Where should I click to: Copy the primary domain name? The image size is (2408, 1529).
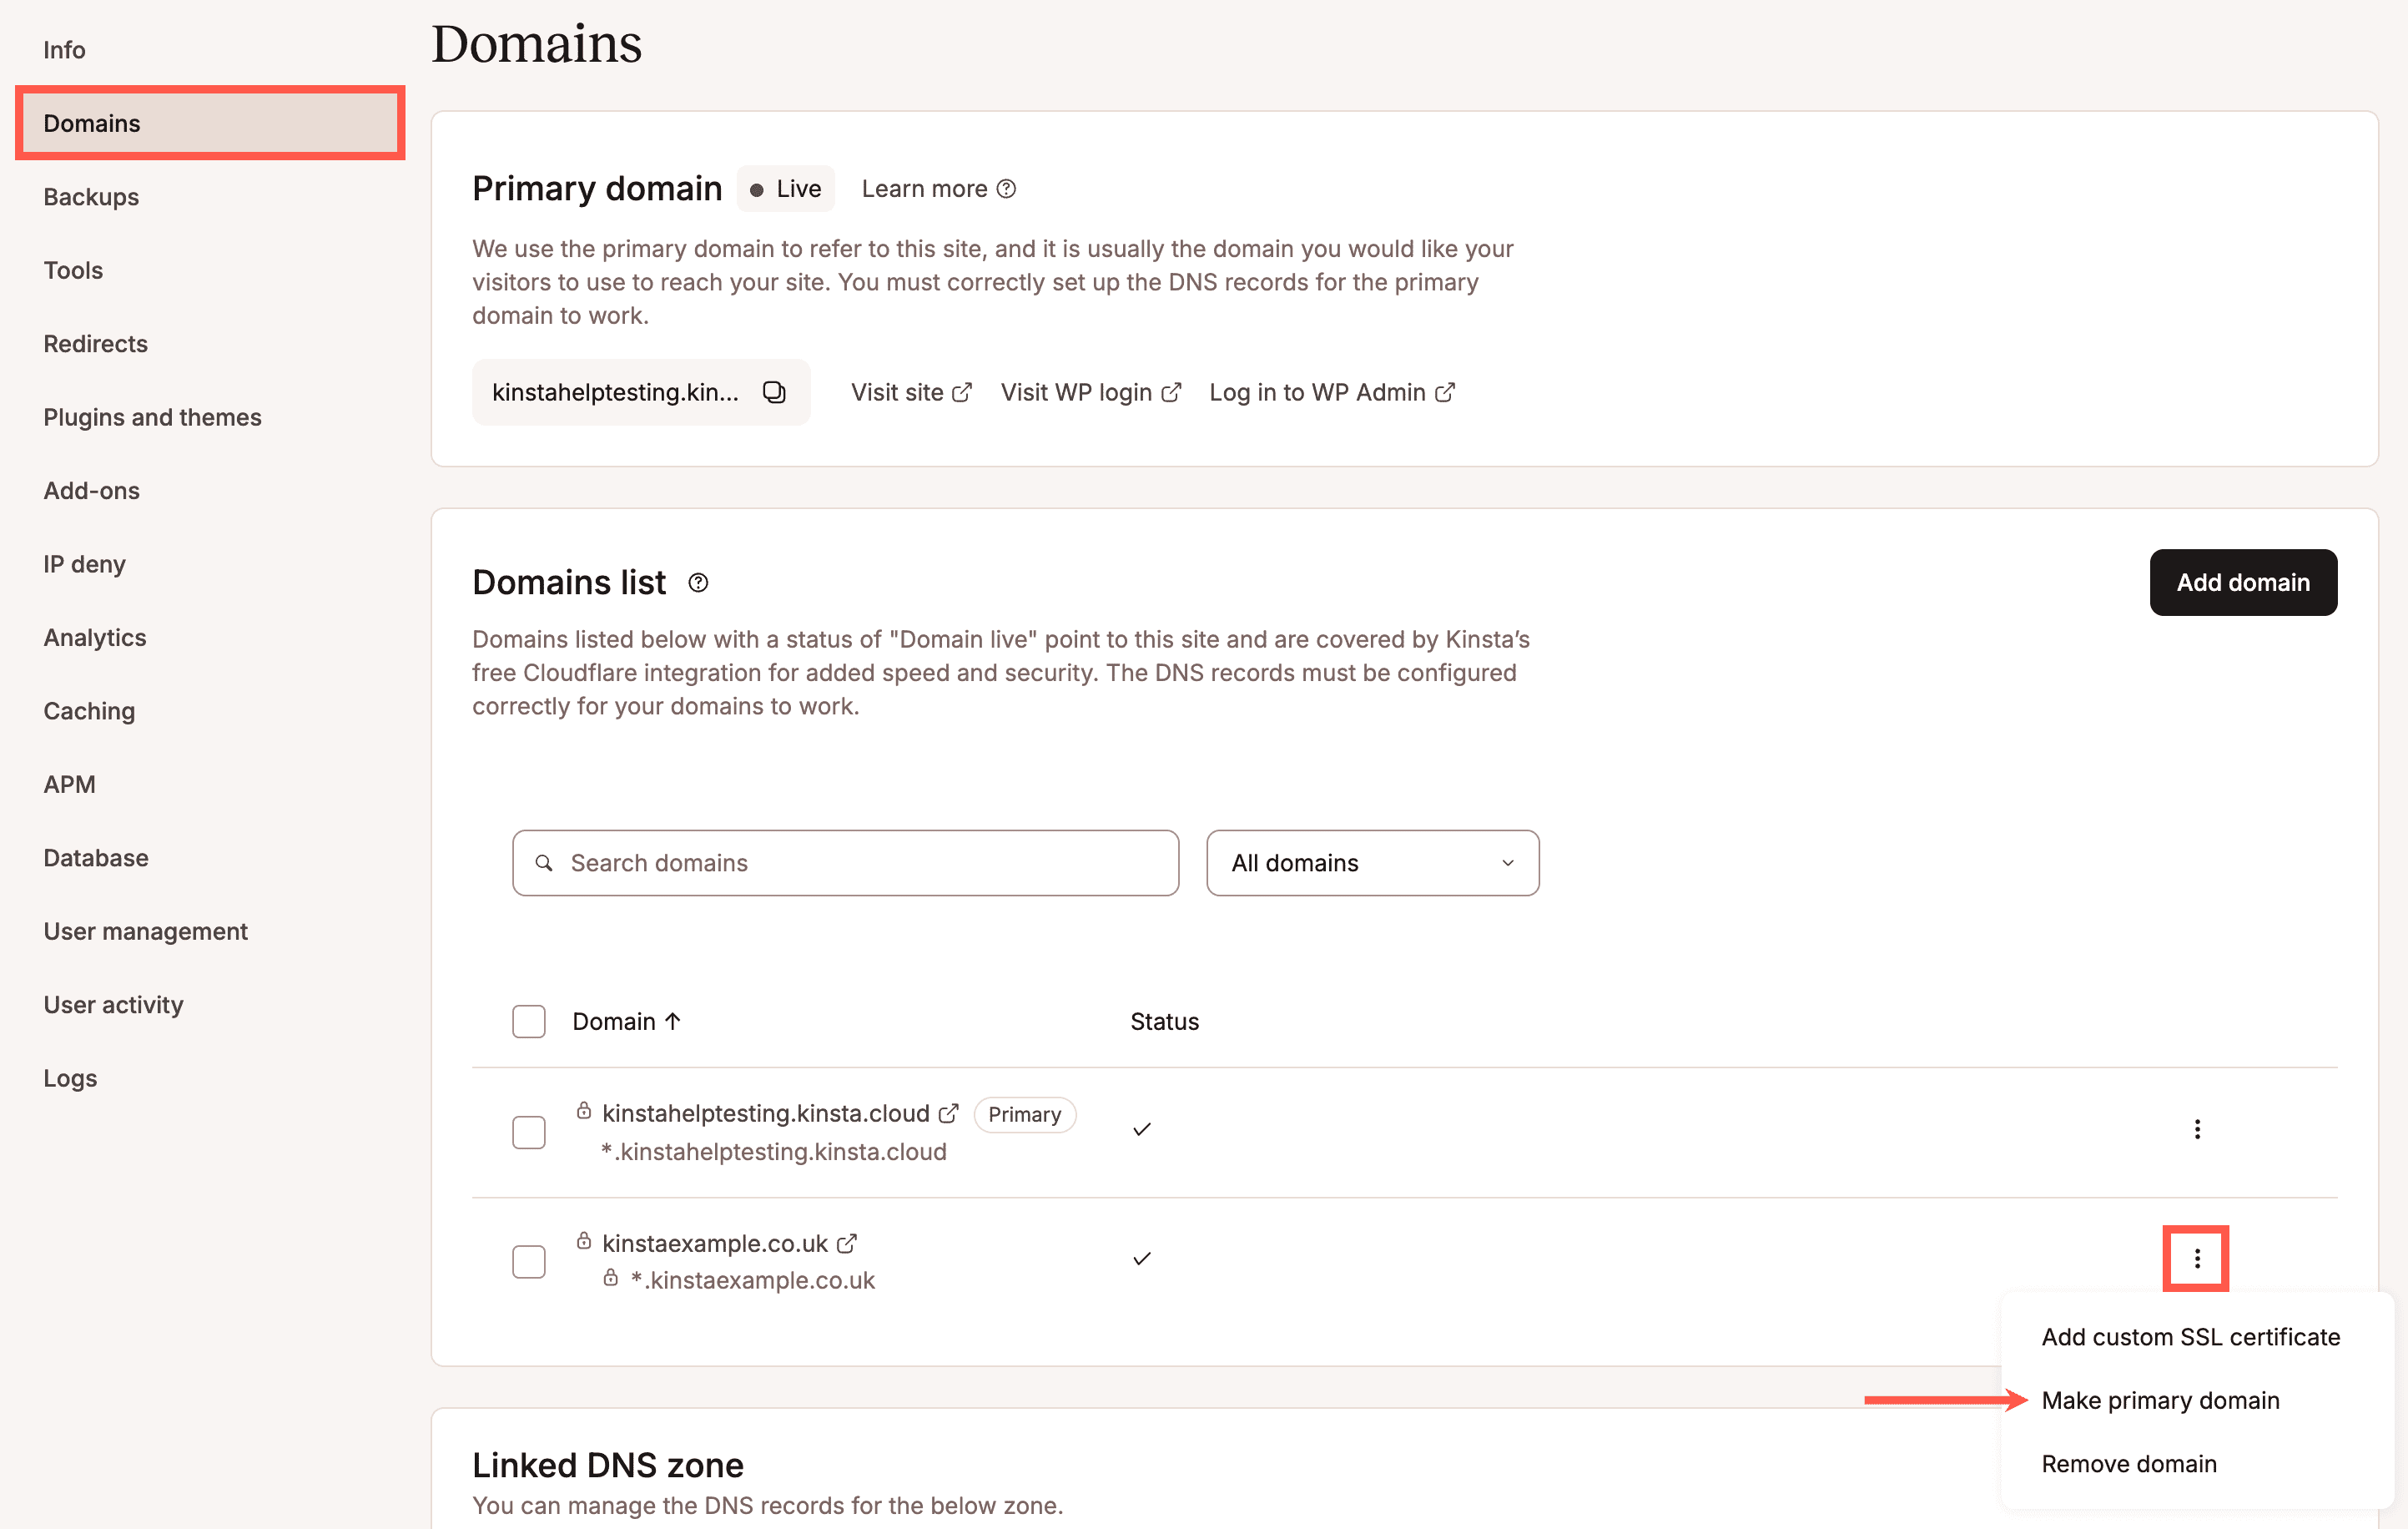pyautogui.click(x=775, y=391)
